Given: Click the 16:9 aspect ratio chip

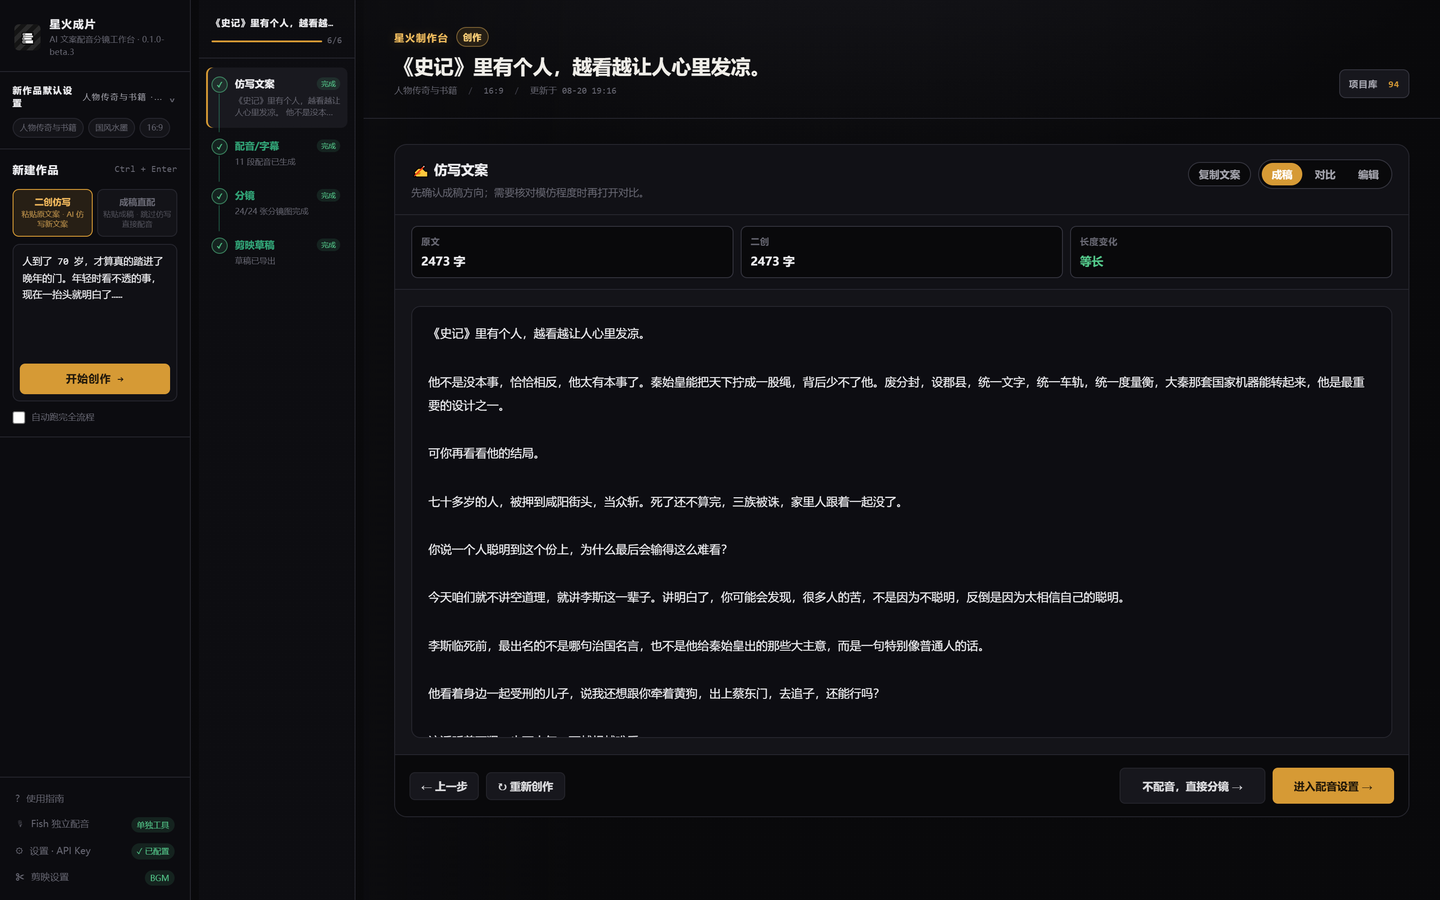Looking at the screenshot, I should tap(155, 128).
